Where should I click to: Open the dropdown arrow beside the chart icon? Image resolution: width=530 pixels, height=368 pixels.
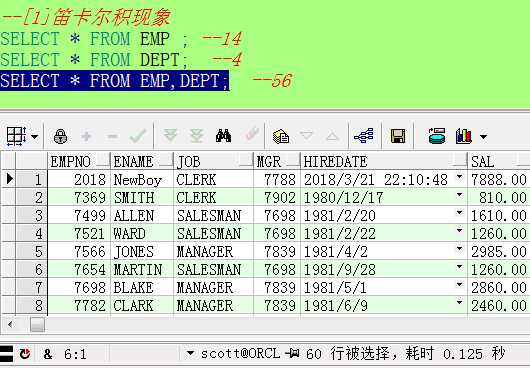point(483,137)
